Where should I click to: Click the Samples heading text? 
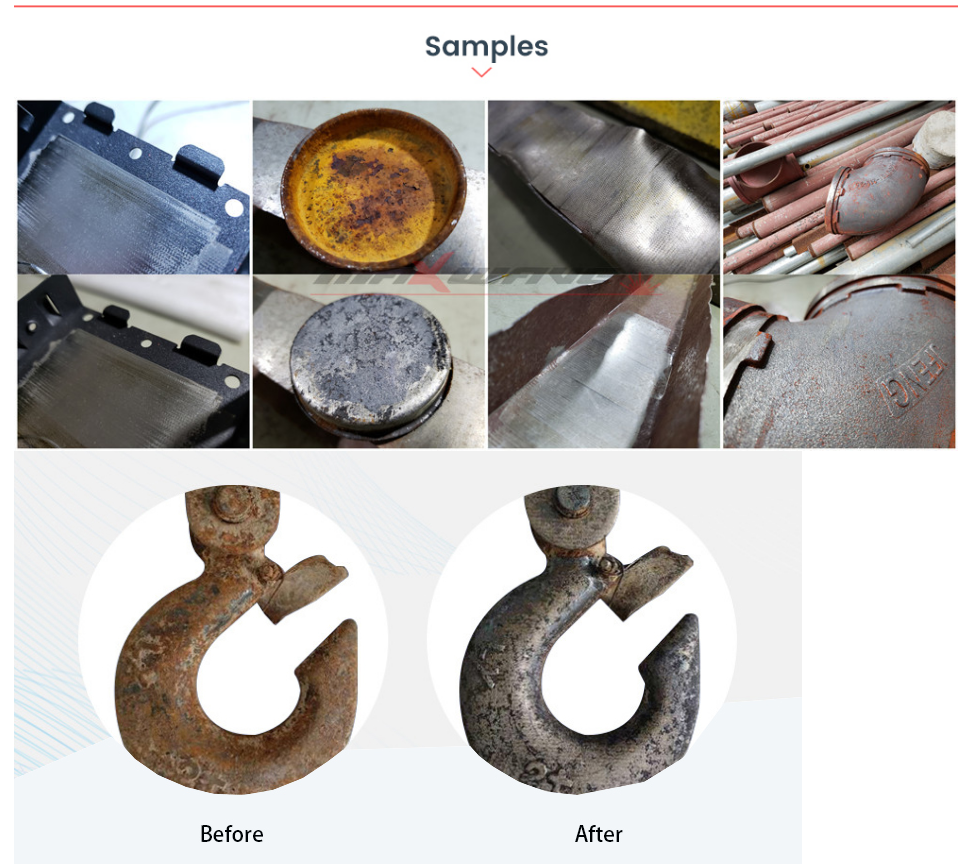(487, 46)
